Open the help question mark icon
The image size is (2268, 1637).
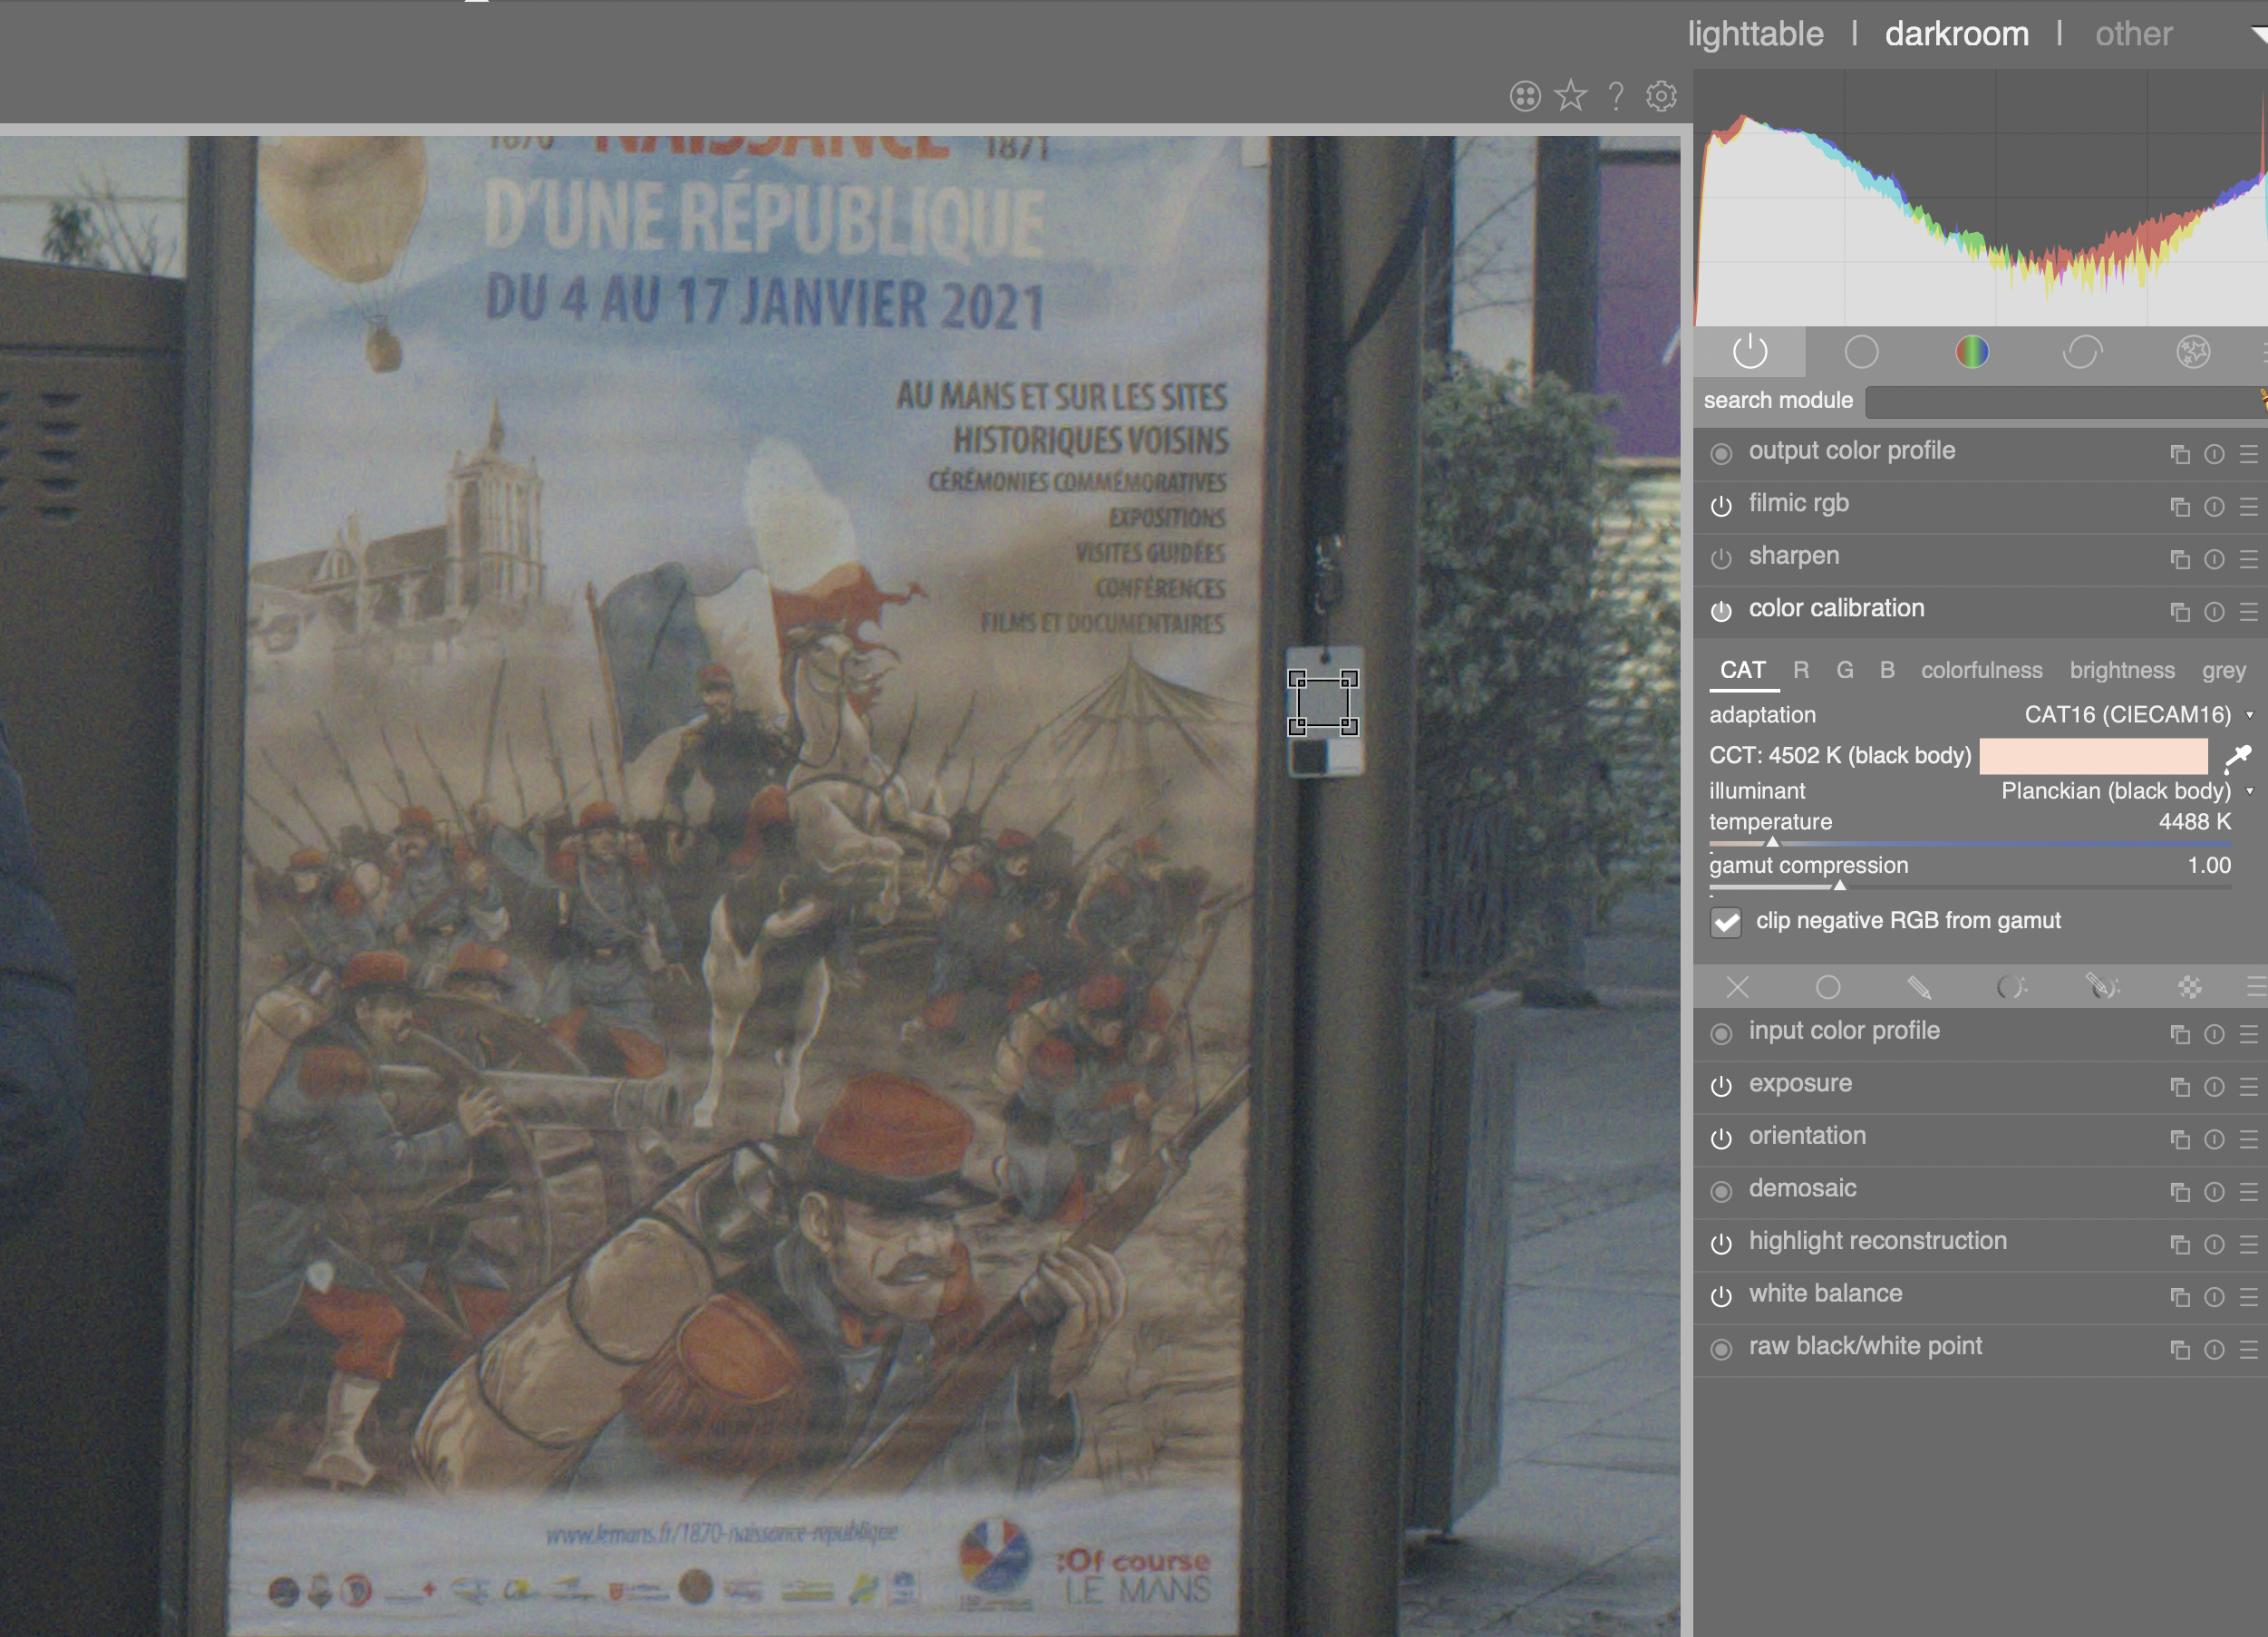1616,96
